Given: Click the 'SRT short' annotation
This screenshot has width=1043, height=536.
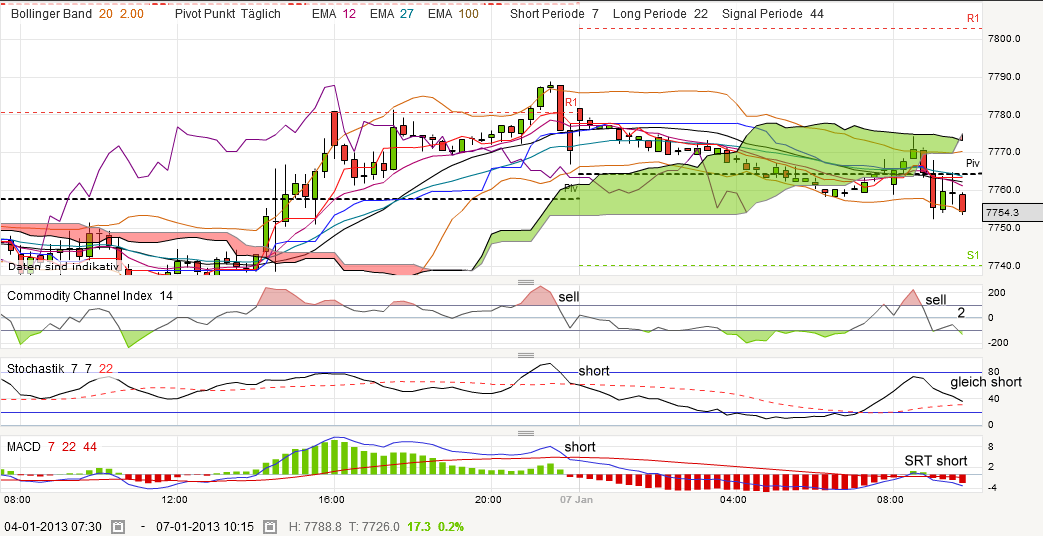Looking at the screenshot, I should tap(936, 461).
